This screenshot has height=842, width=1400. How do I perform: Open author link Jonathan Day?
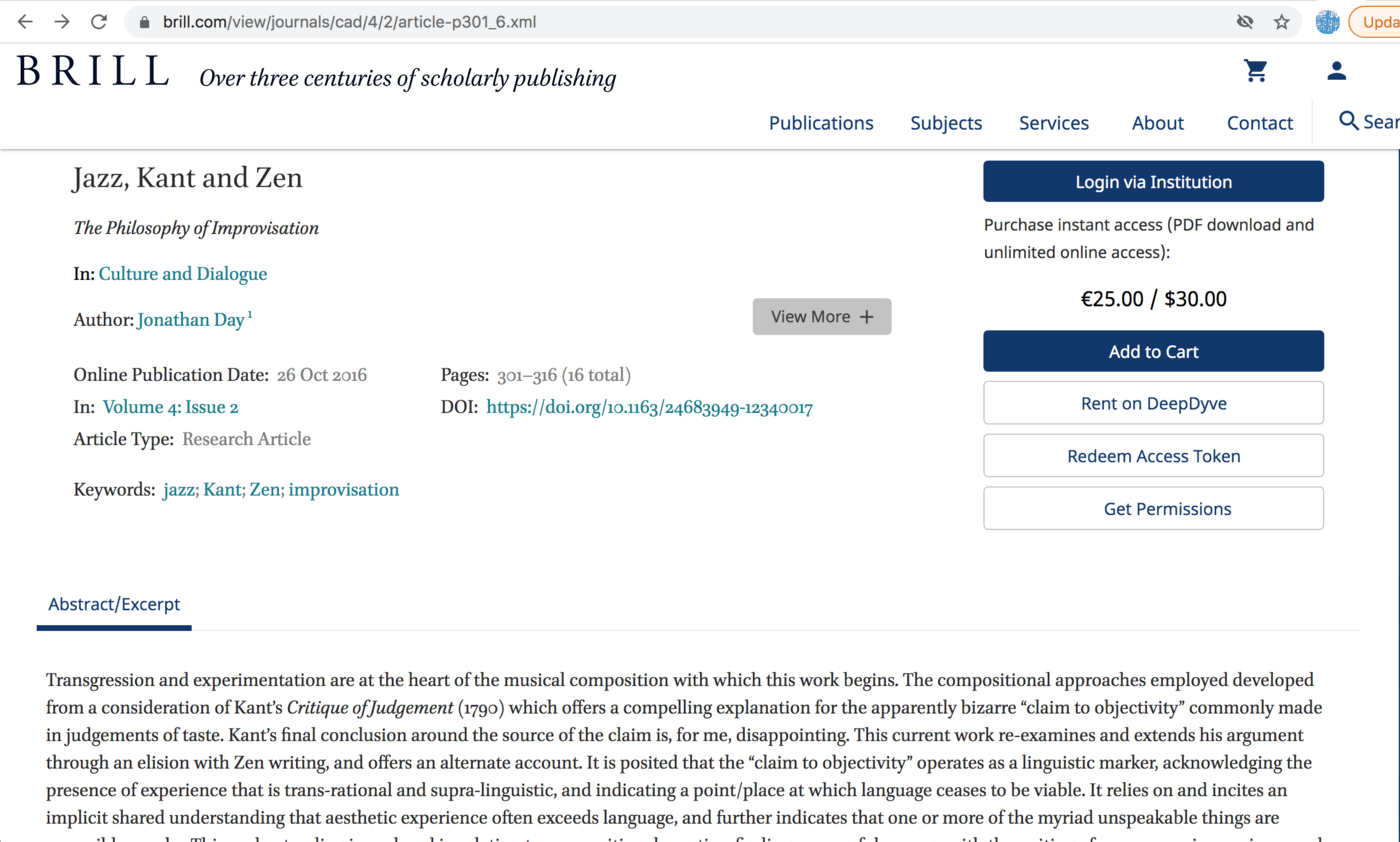pos(191,320)
